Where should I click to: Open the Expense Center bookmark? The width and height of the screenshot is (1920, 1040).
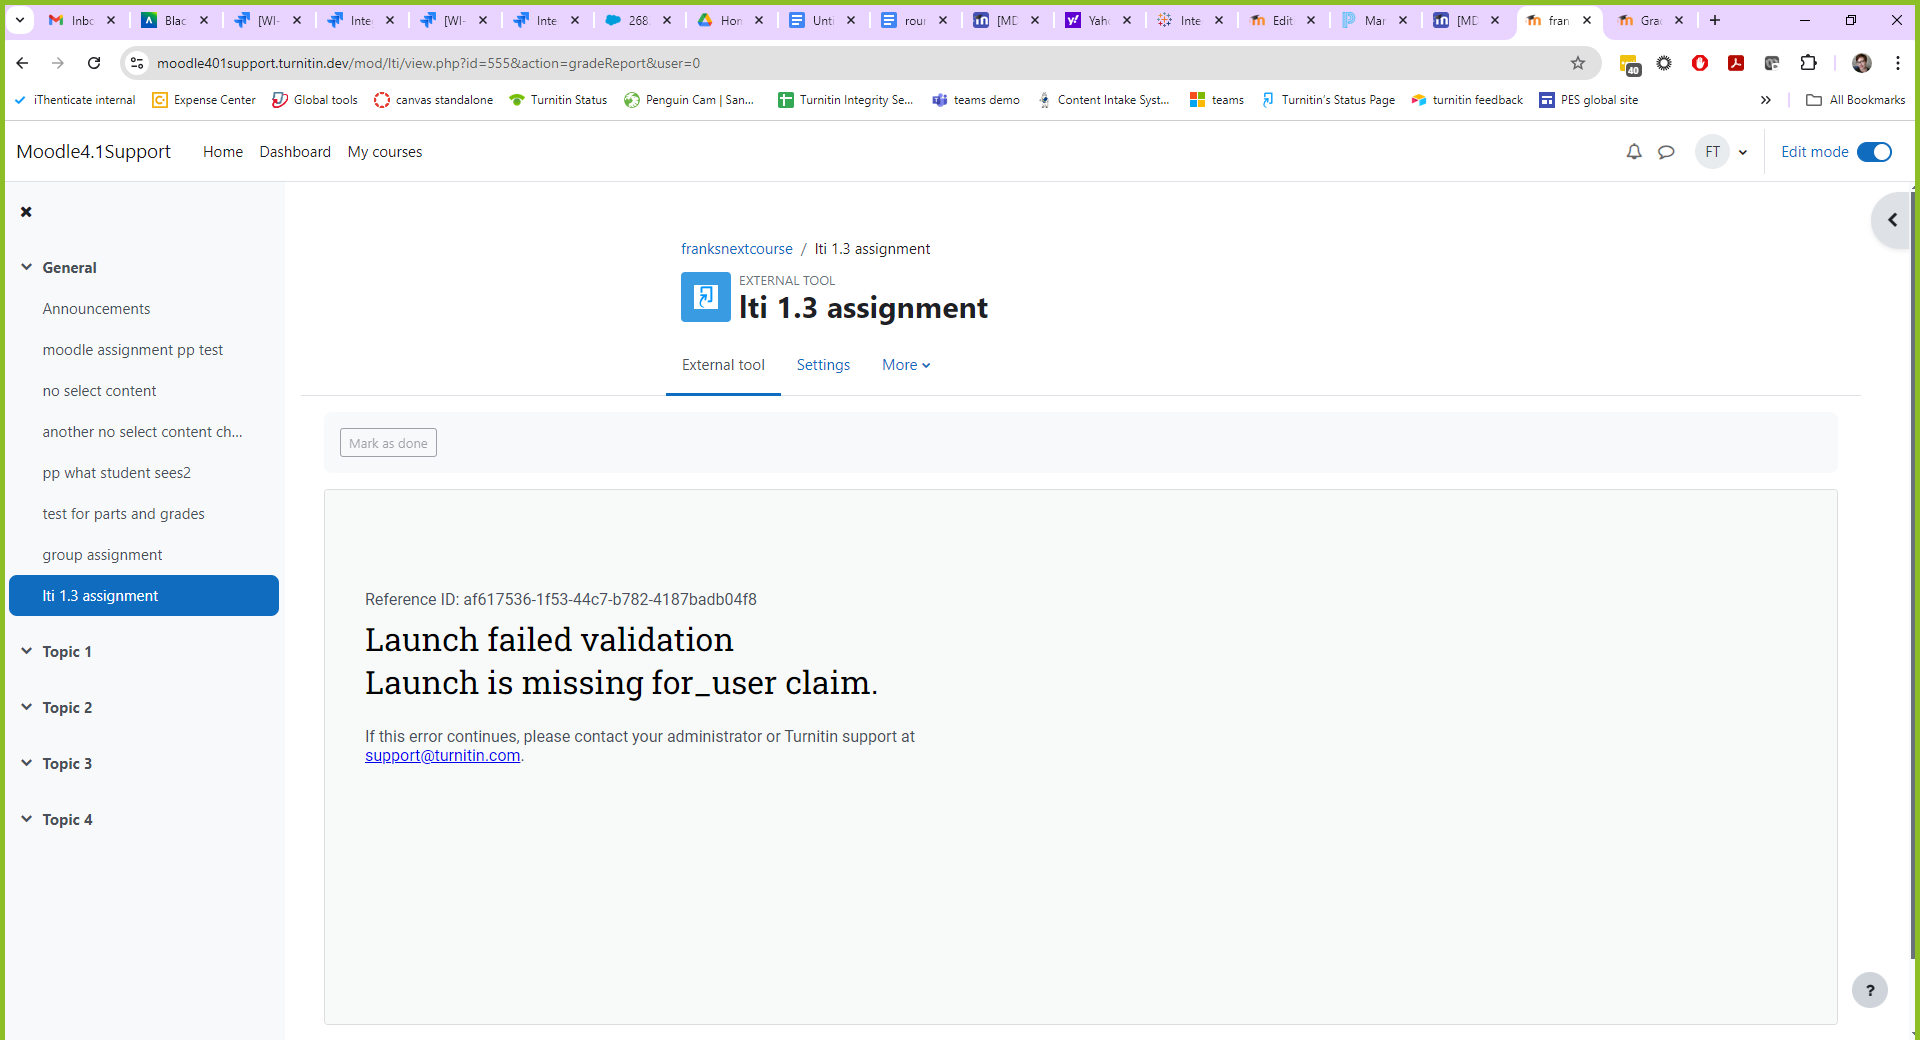tap(204, 100)
